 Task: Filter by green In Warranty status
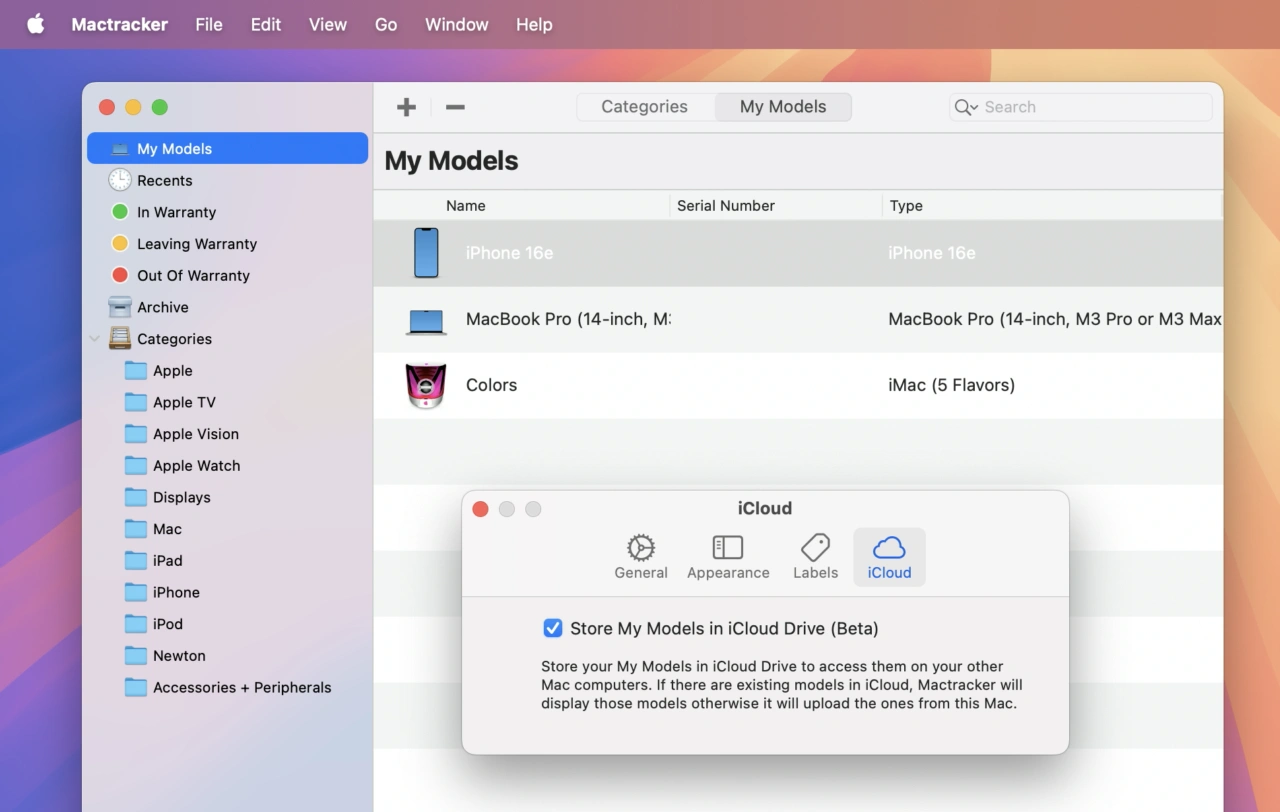176,213
